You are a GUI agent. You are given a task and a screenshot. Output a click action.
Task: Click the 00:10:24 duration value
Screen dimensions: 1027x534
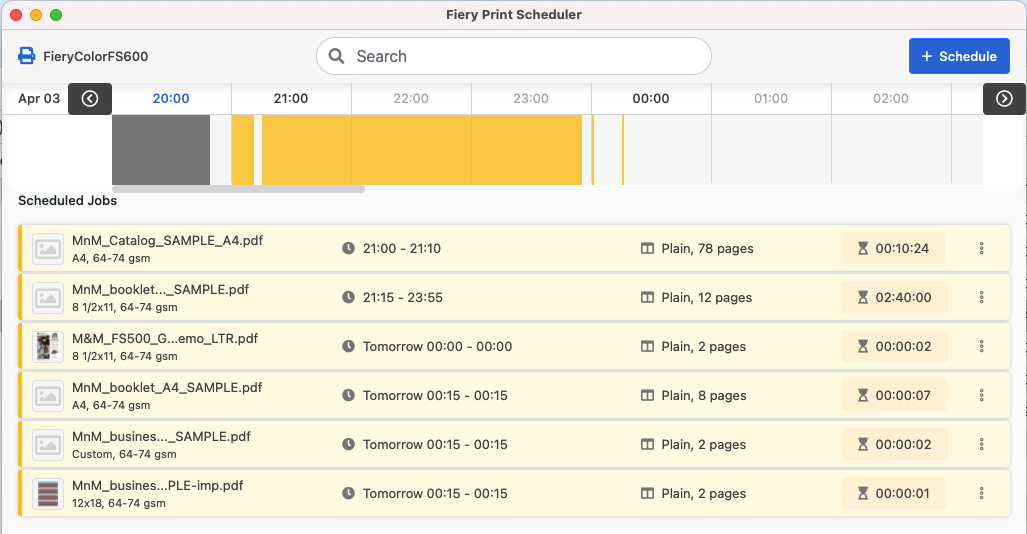(902, 248)
